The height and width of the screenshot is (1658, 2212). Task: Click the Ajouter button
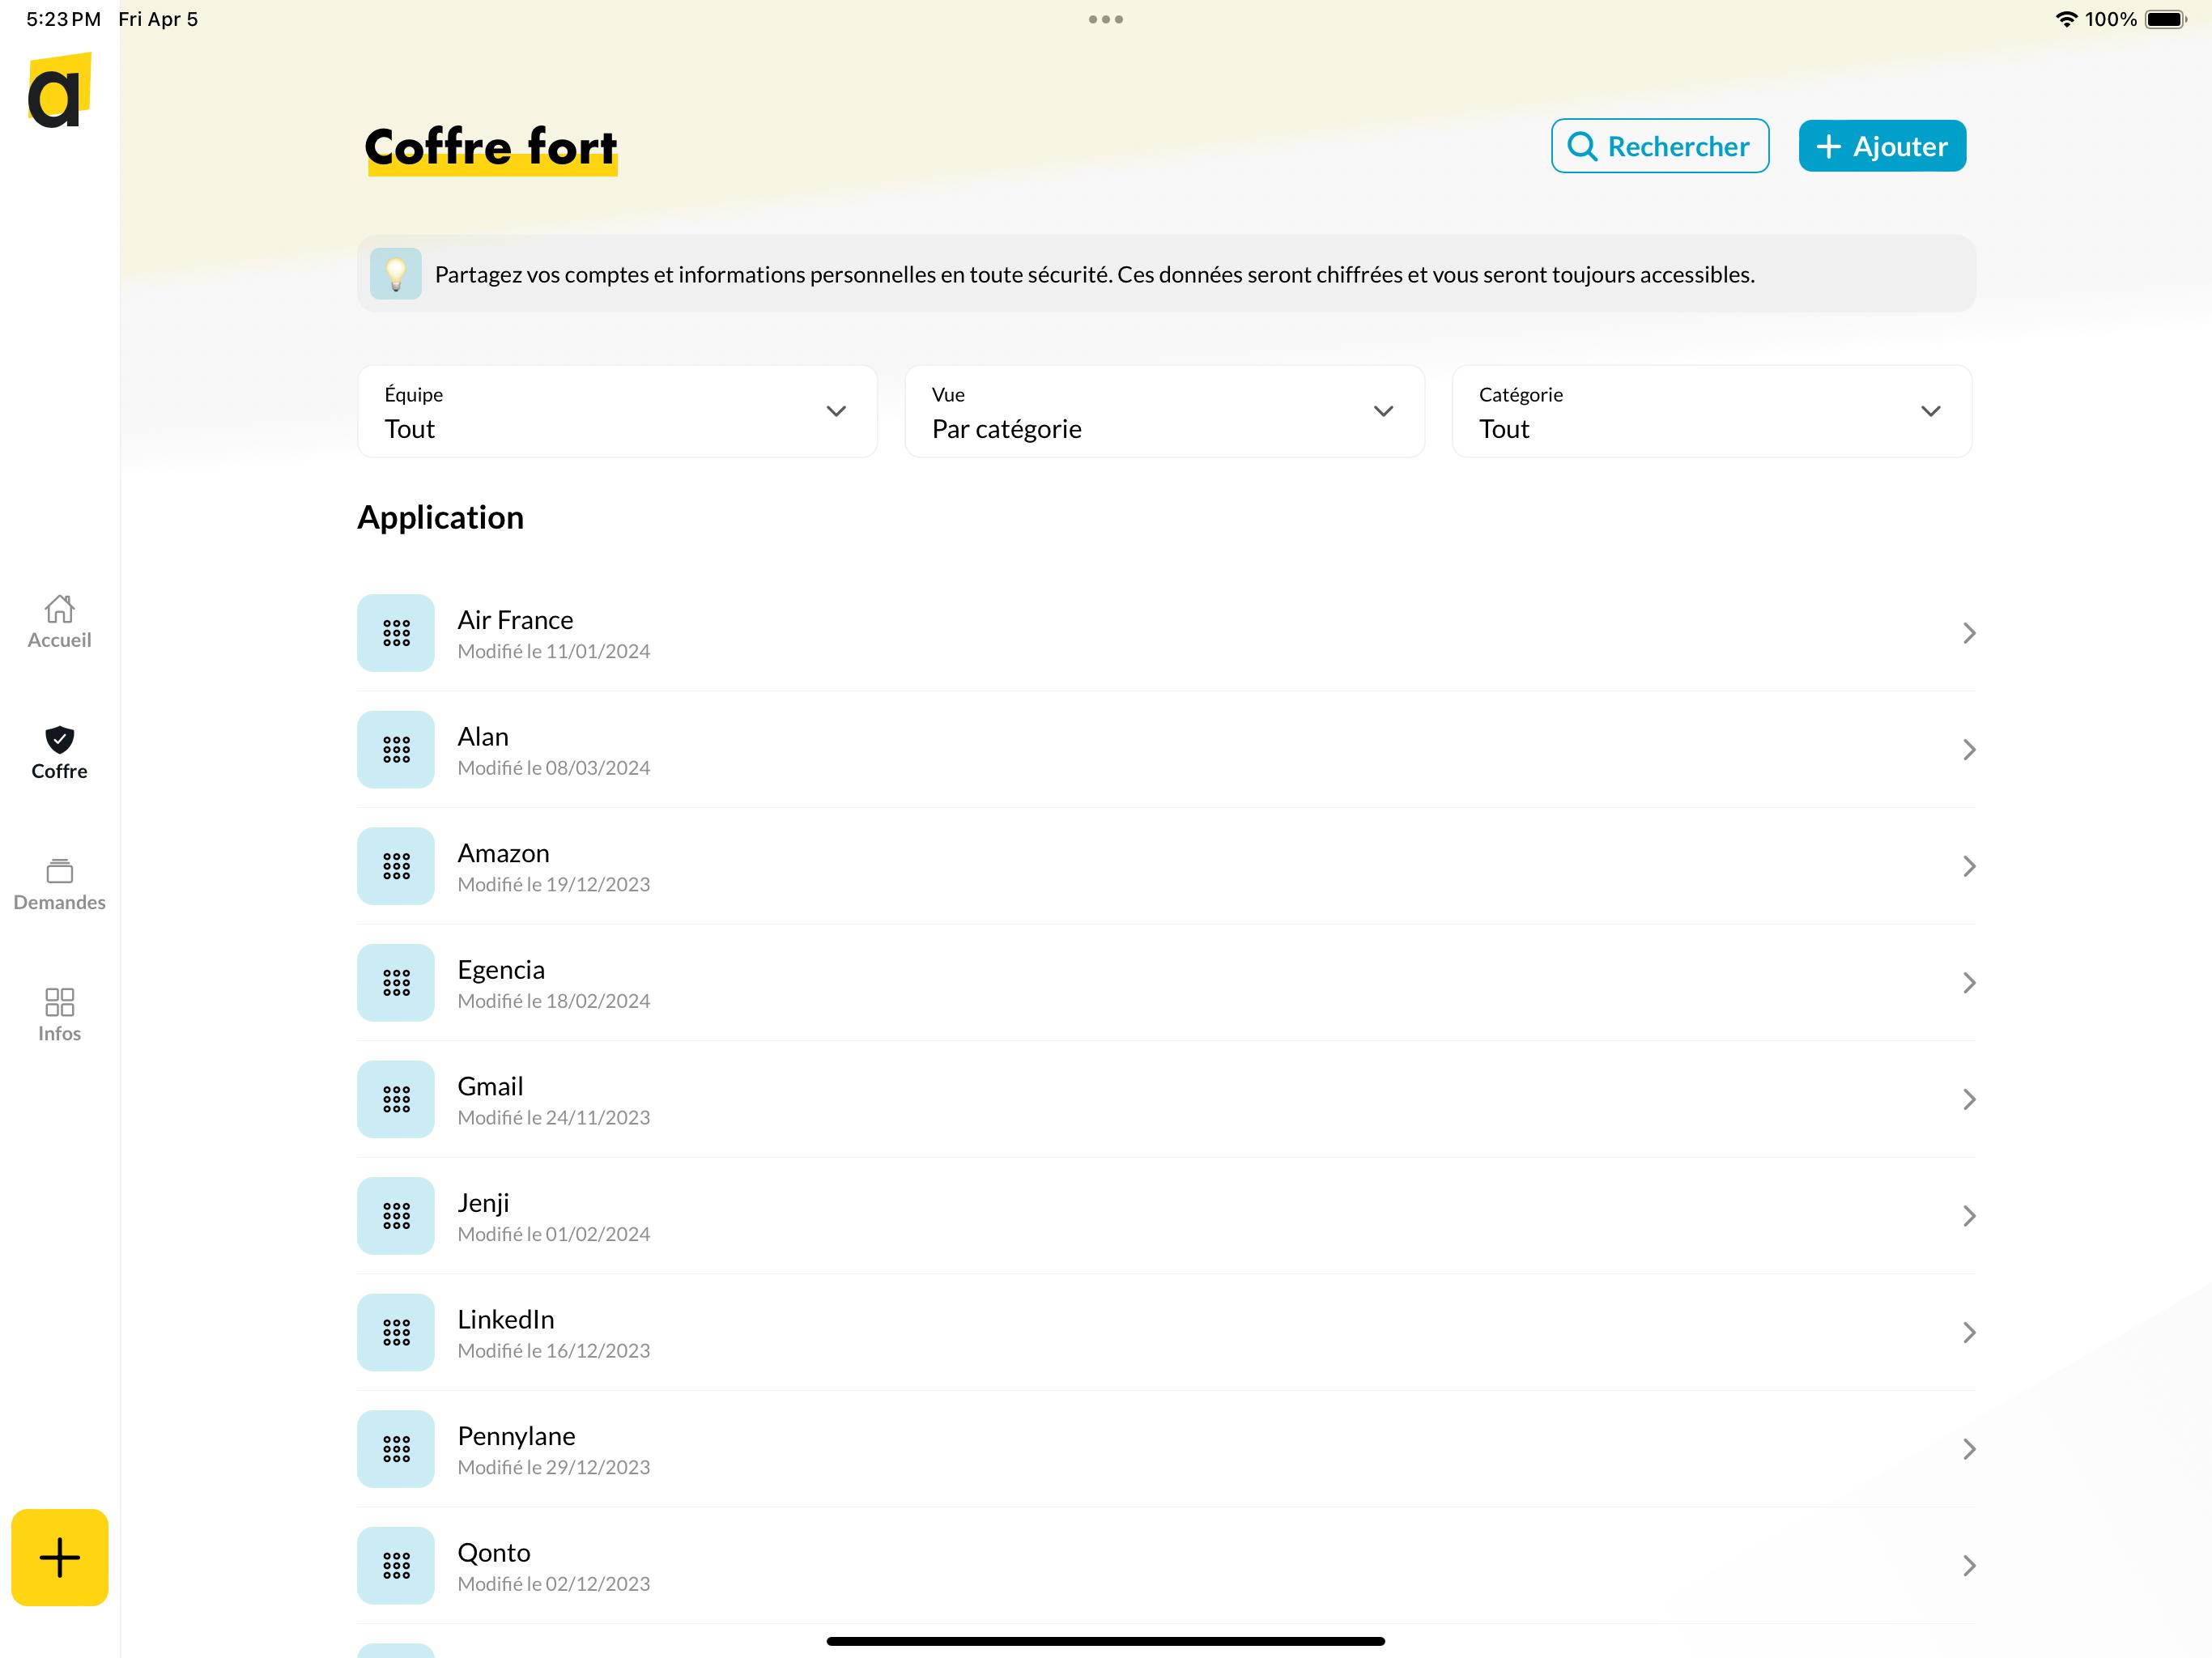1882,146
